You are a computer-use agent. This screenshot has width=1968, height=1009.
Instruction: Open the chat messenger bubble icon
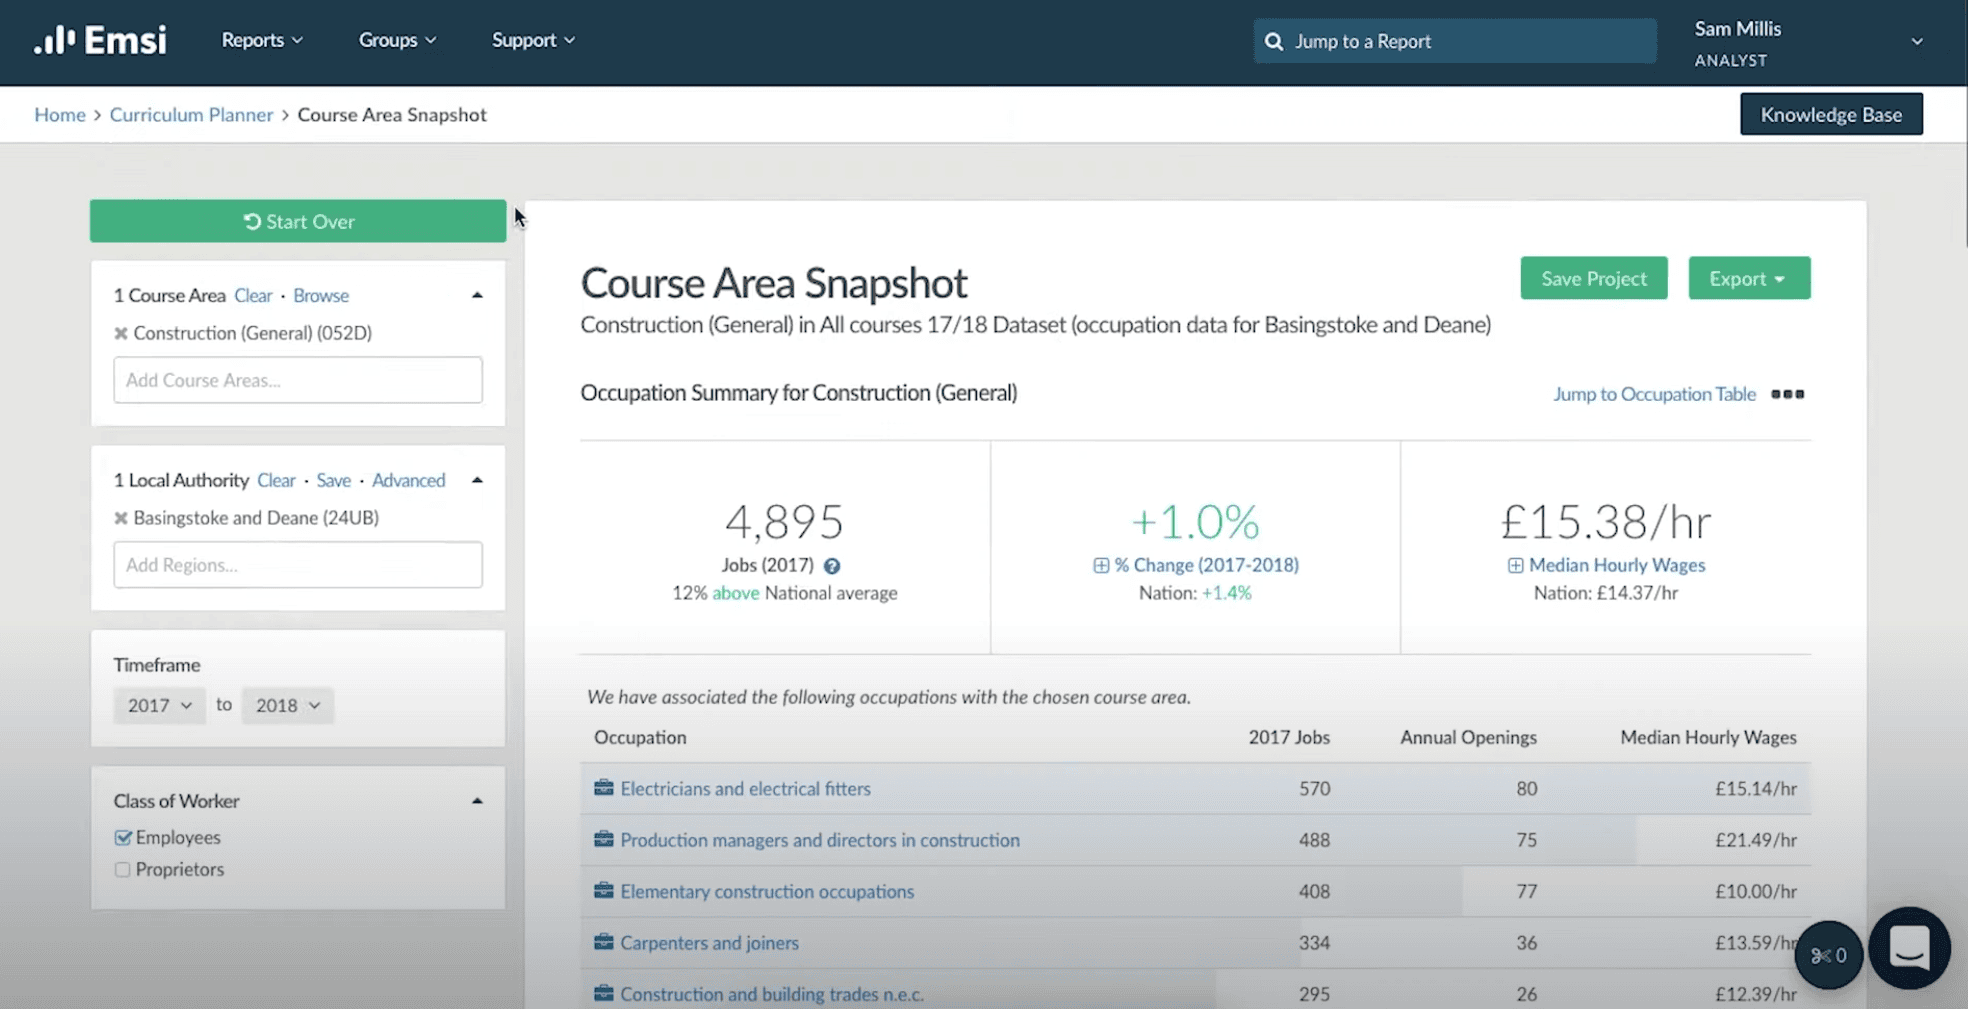tap(1908, 948)
